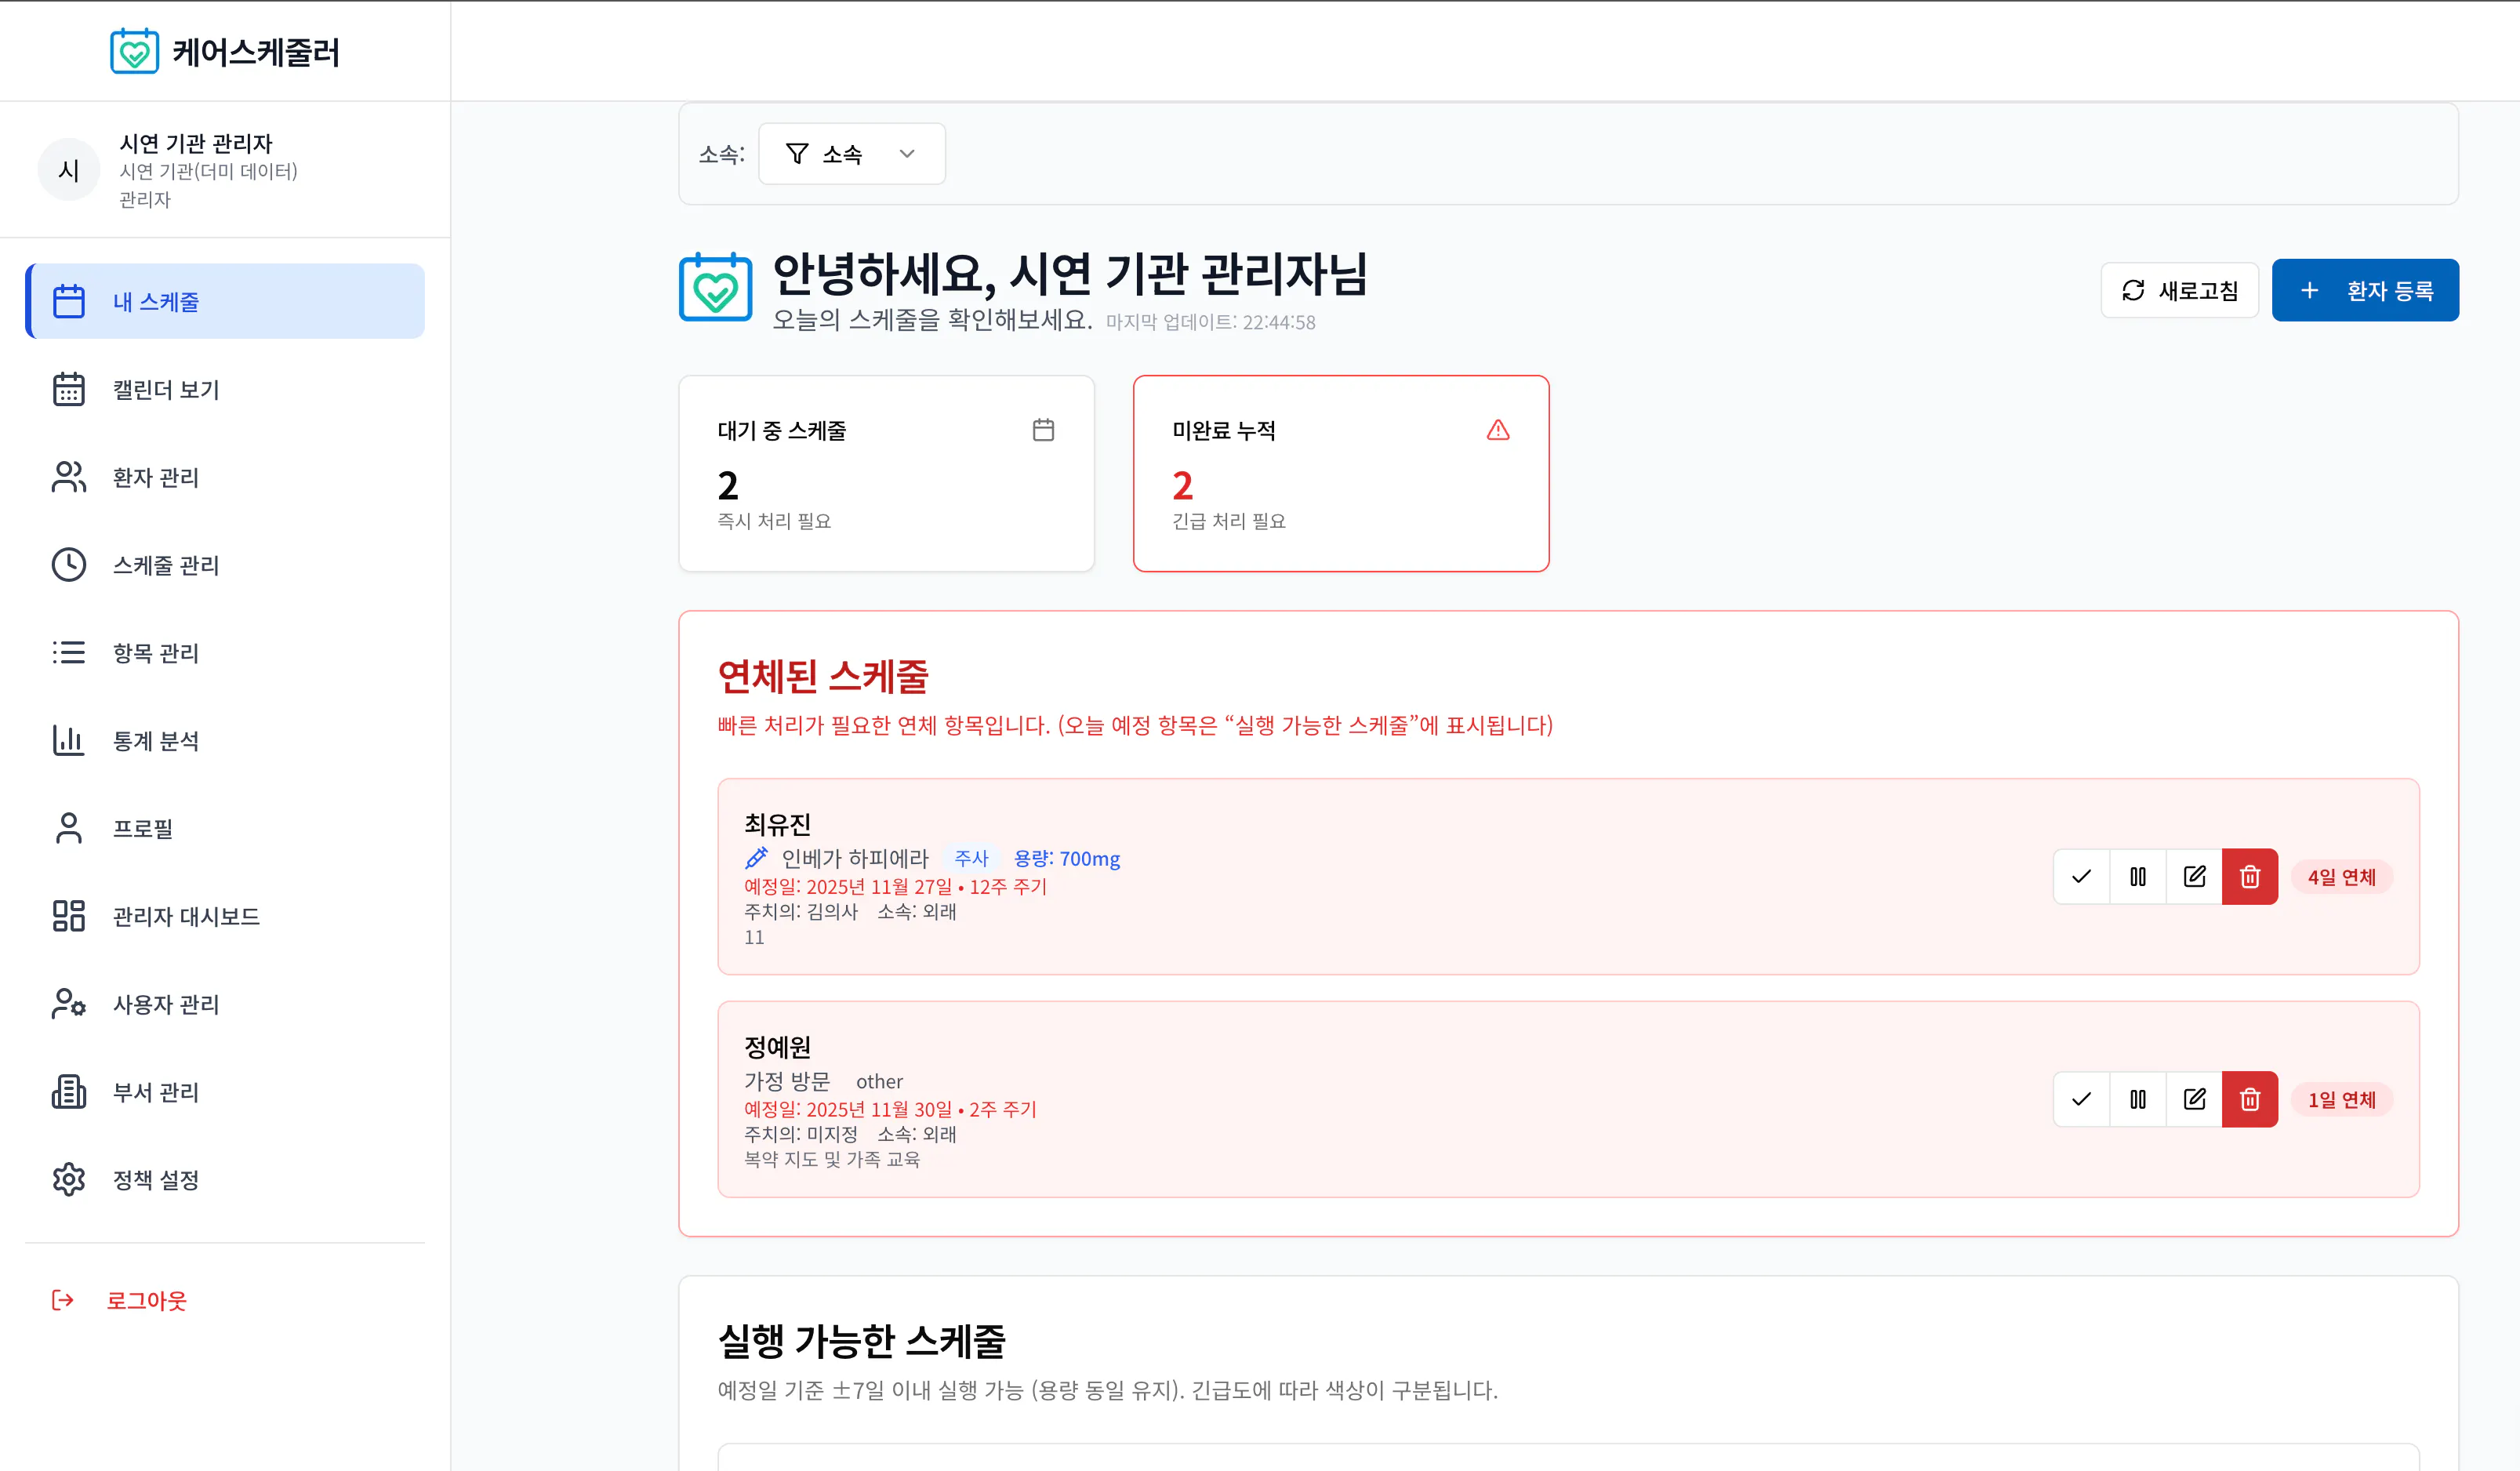Open the 관리자 대시보드 panel
Image resolution: width=2520 pixels, height=1471 pixels.
(x=186, y=916)
